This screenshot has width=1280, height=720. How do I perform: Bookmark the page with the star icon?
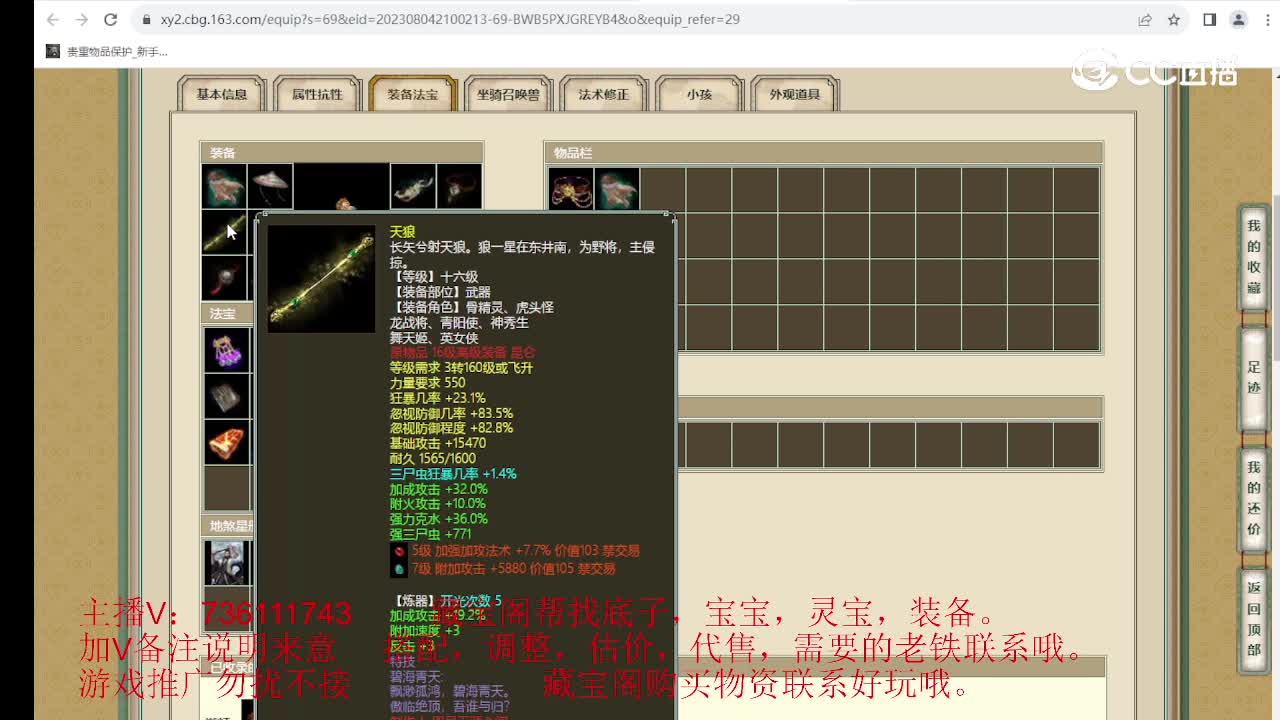[x=1173, y=19]
